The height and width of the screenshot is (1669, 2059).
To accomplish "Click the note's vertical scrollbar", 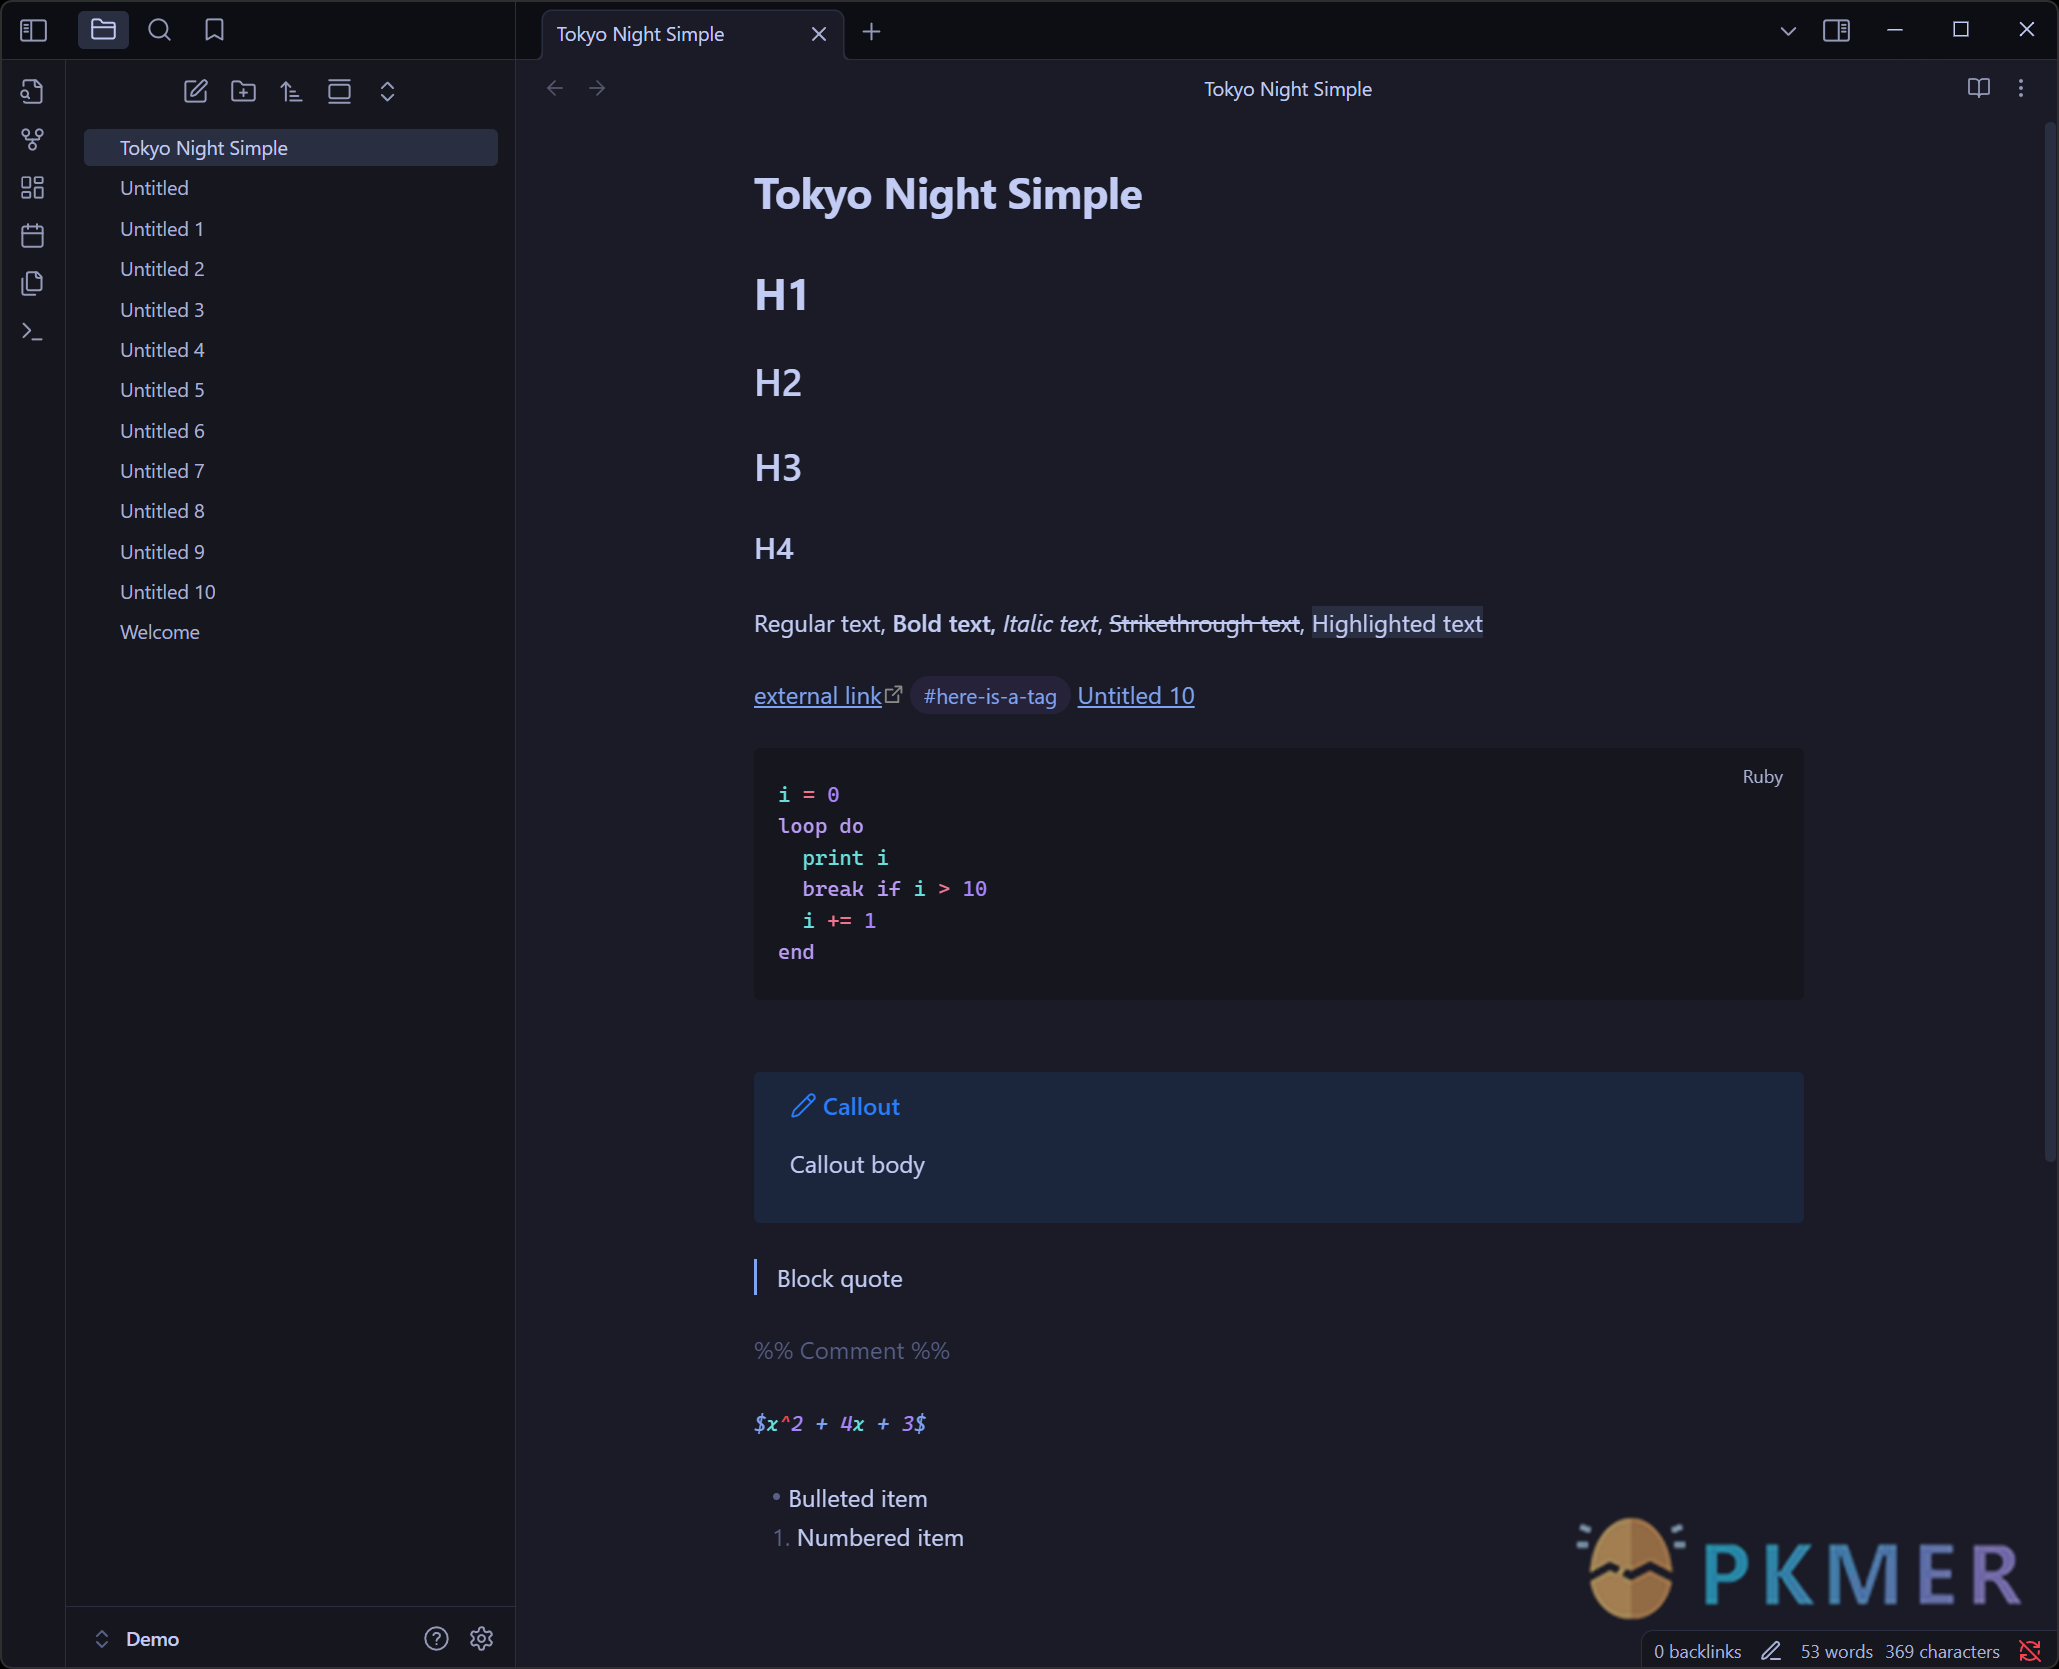I will point(2050,640).
